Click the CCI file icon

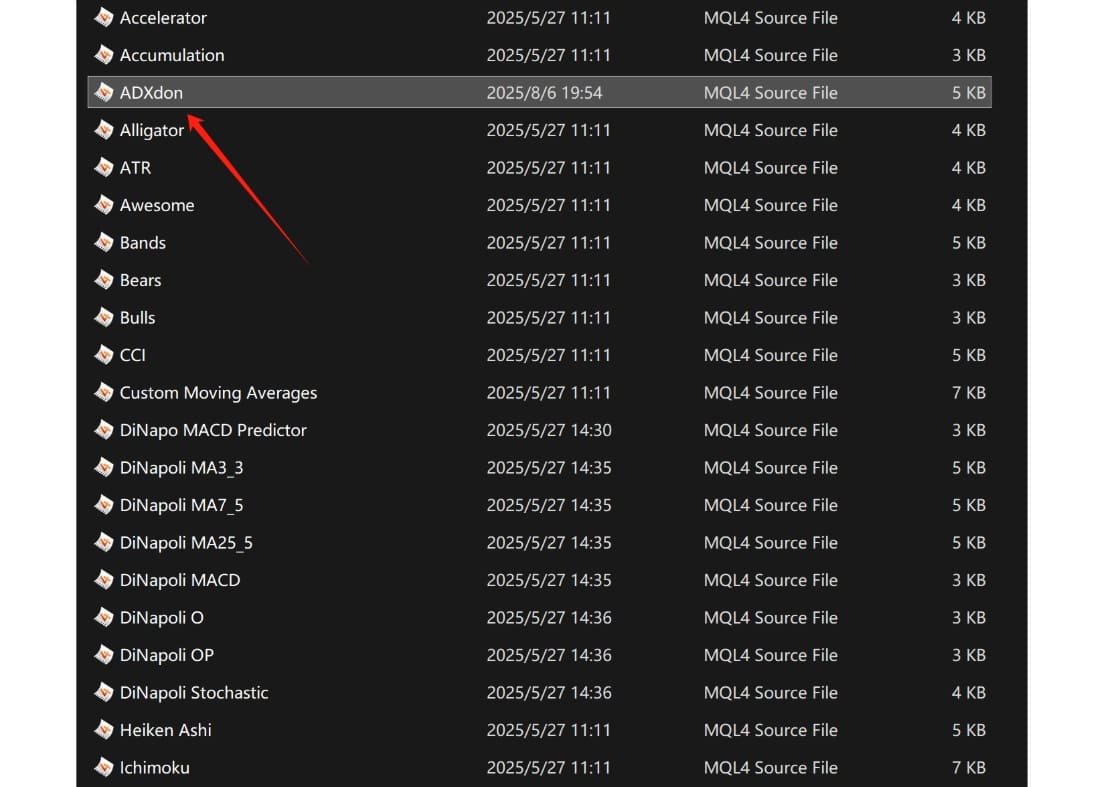tap(104, 355)
